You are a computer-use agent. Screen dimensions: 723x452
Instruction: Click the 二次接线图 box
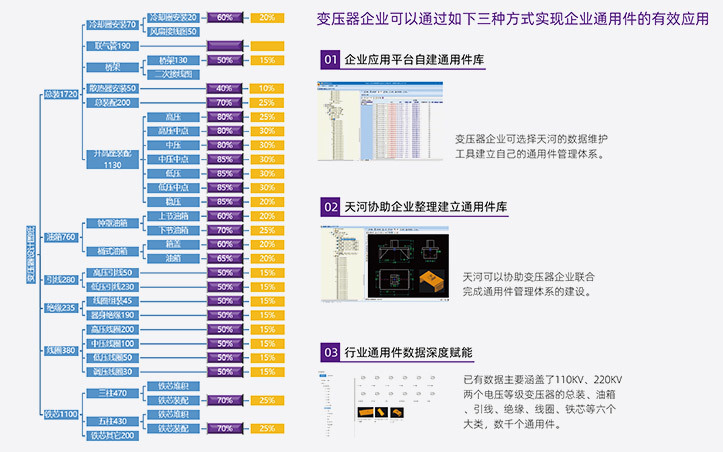tap(173, 74)
